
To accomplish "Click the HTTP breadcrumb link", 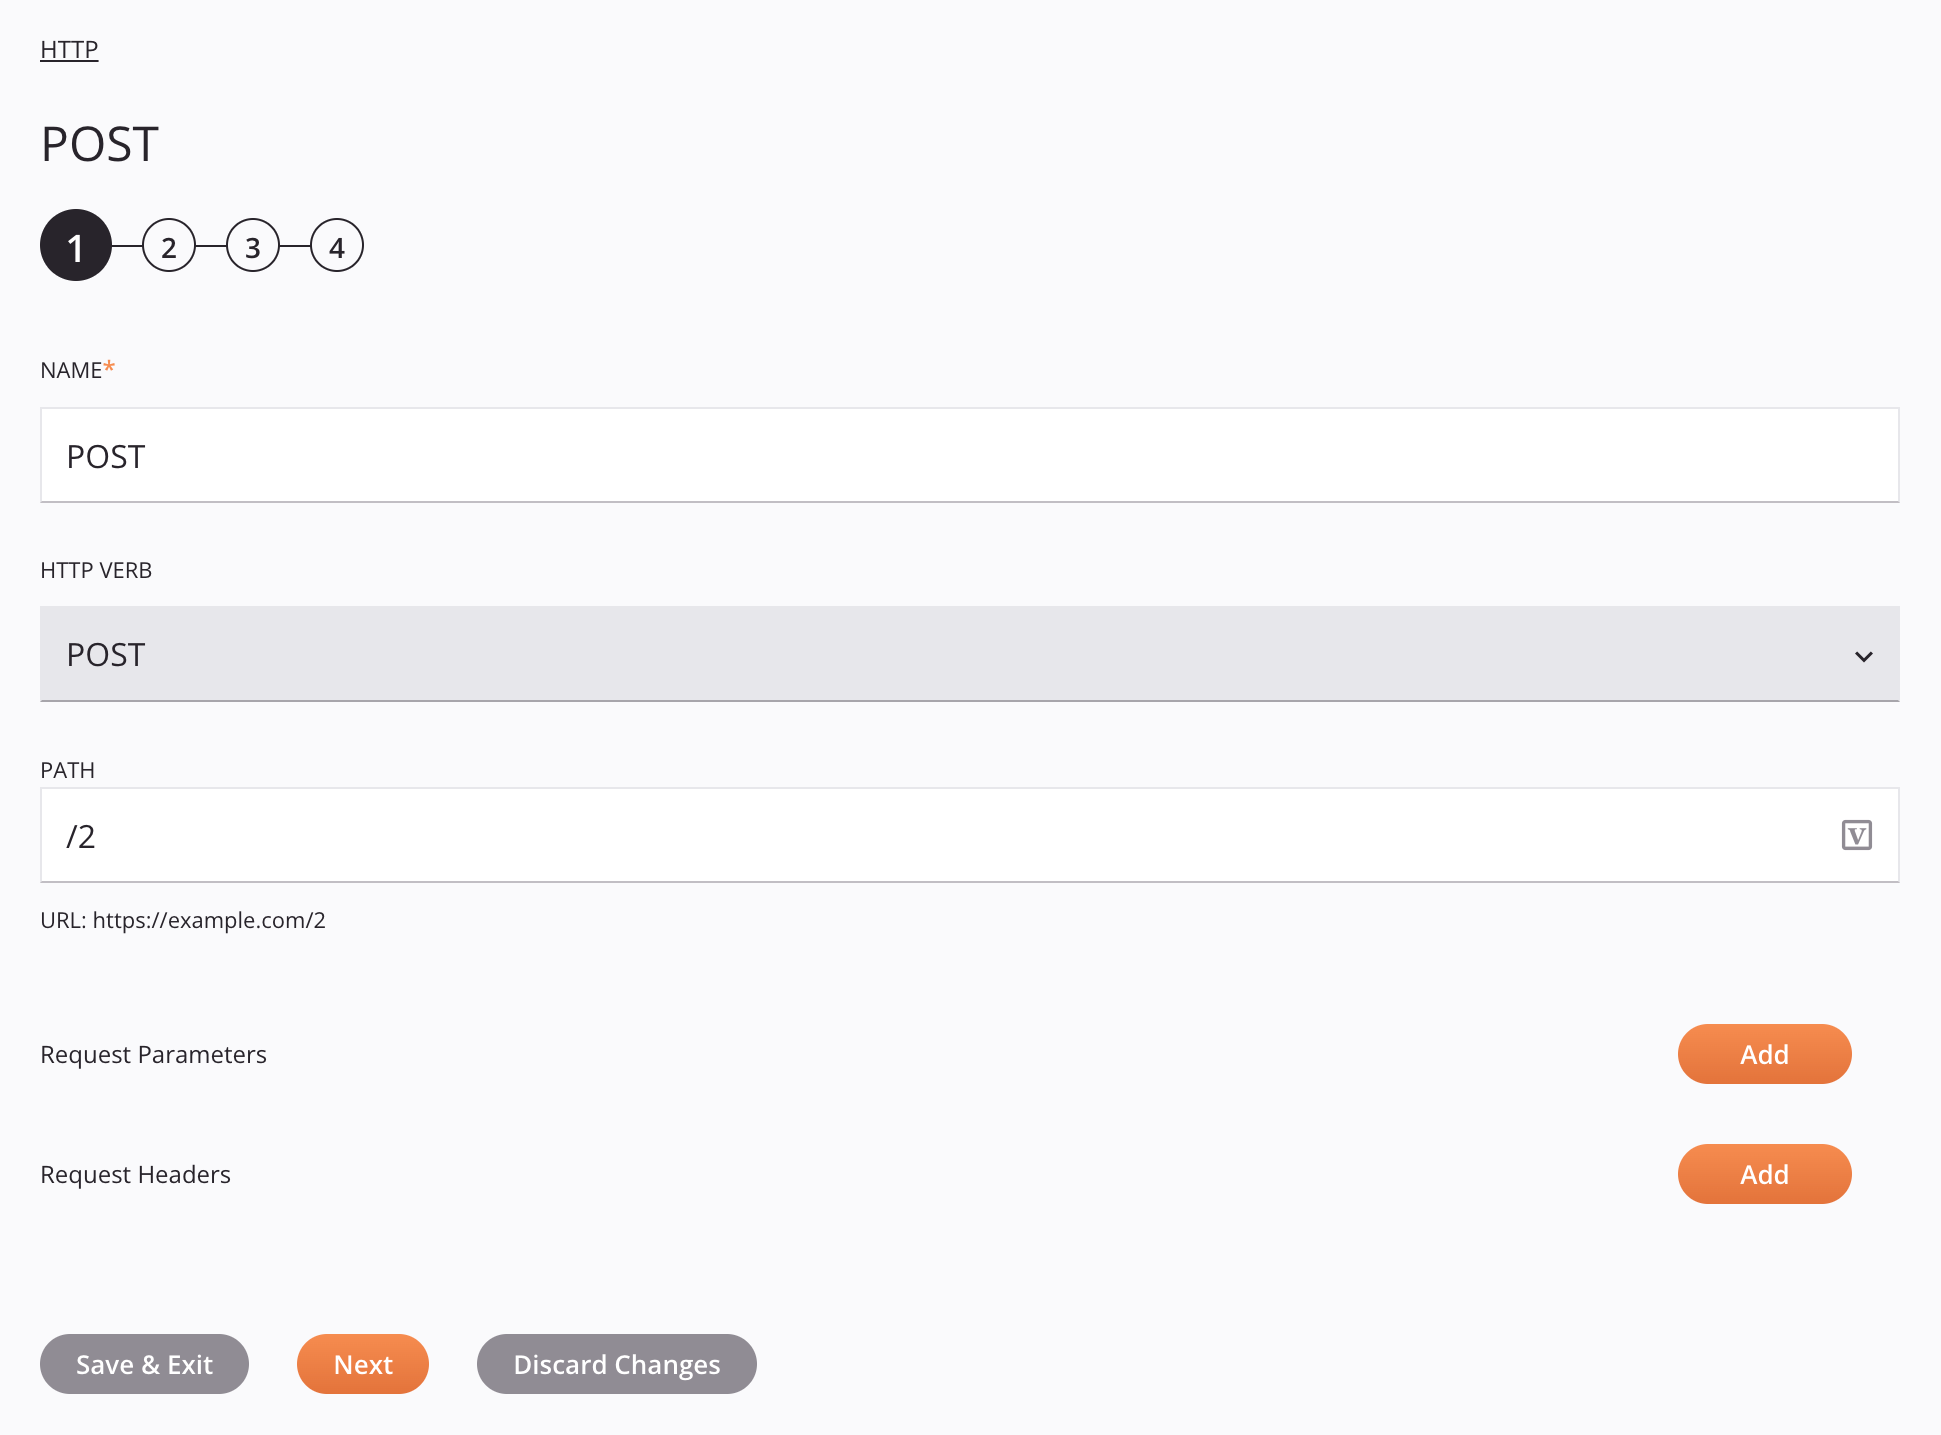I will click(71, 48).
